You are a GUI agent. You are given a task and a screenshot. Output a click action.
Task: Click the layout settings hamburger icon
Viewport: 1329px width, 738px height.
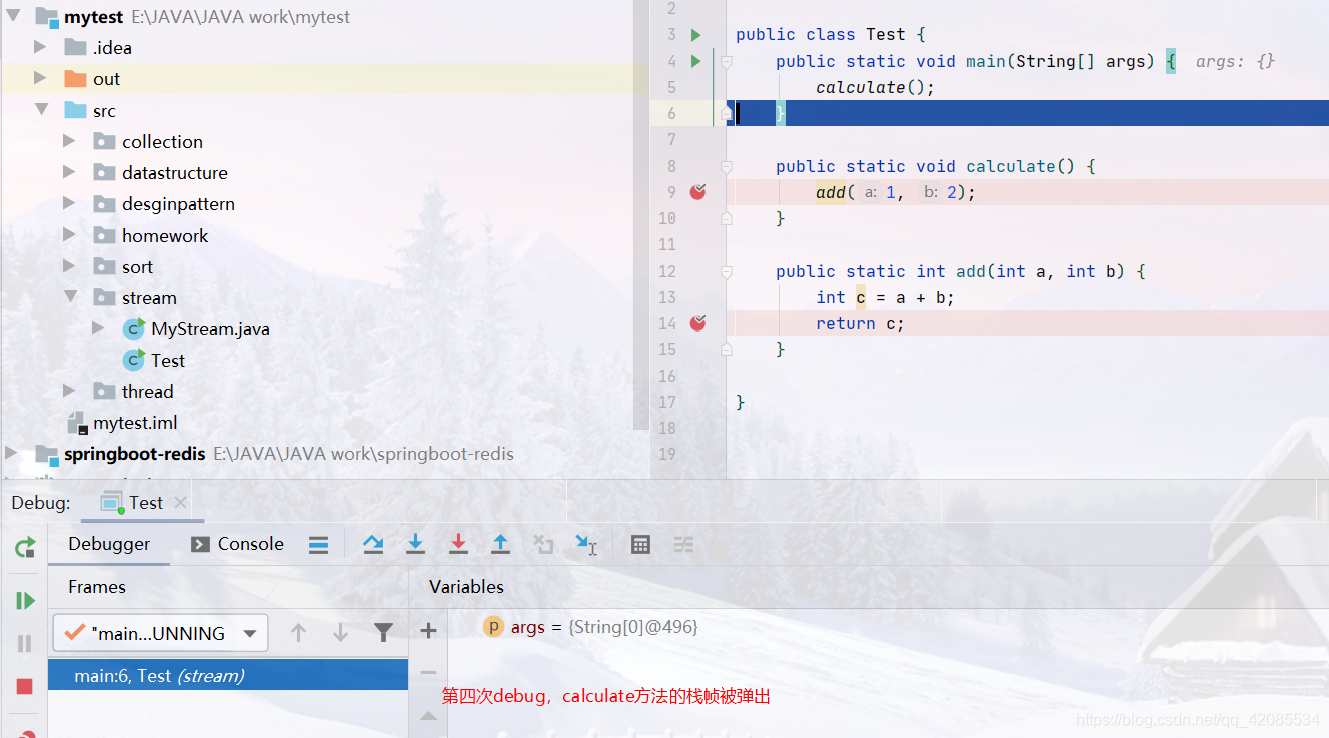pos(318,544)
